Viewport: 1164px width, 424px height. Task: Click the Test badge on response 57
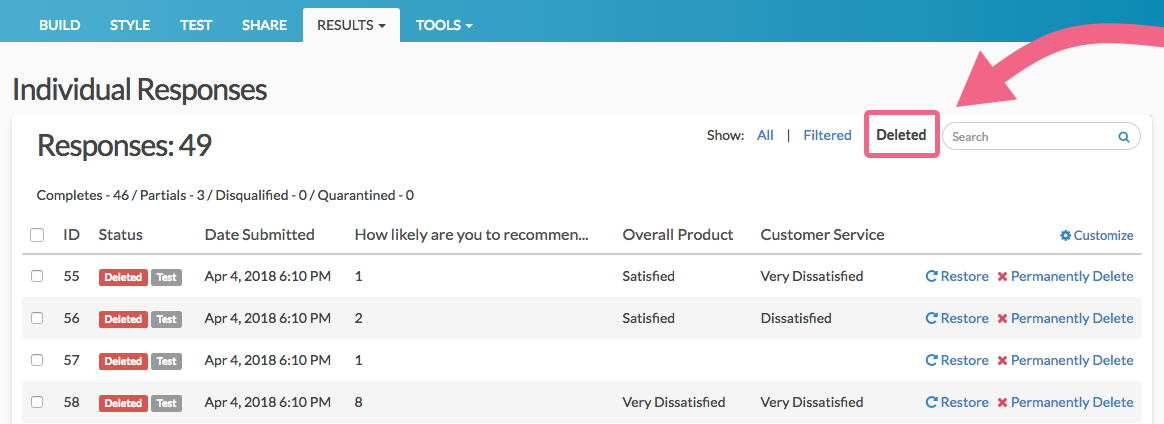pyautogui.click(x=167, y=361)
